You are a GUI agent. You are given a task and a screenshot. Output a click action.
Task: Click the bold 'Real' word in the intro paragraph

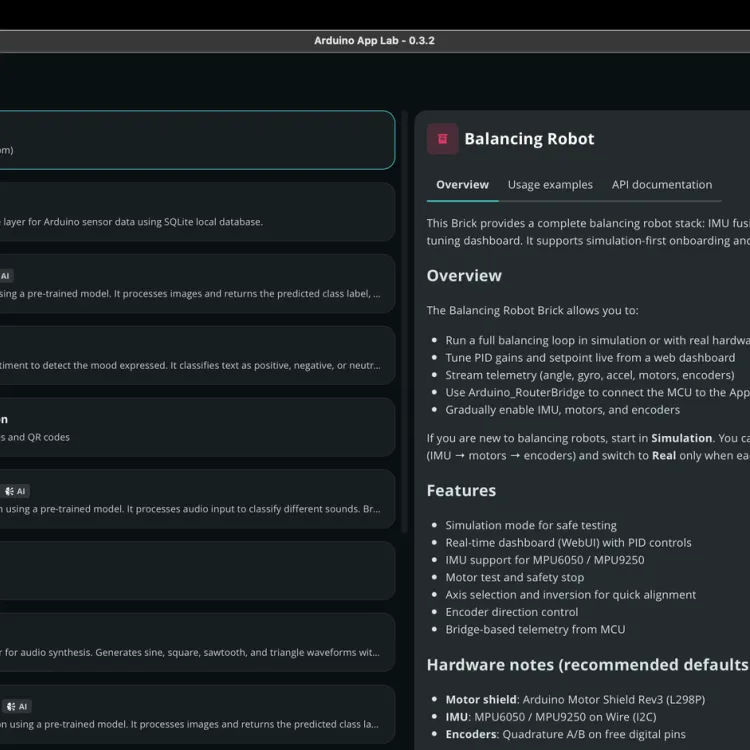664,455
